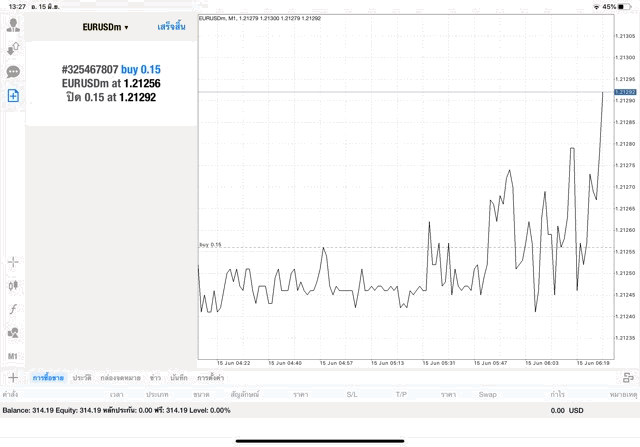Image resolution: width=640 pixels, height=447 pixels.
Task: Open การตั้งค่า settings tab
Action: coord(211,378)
